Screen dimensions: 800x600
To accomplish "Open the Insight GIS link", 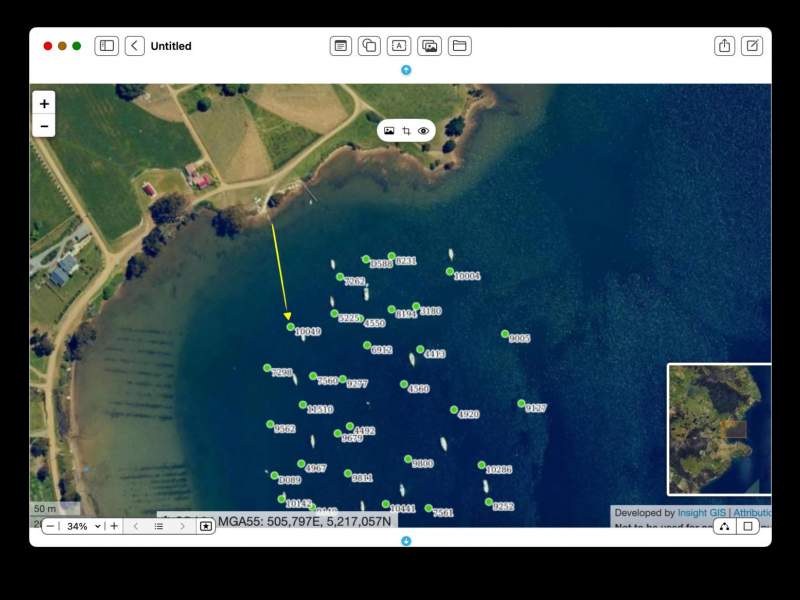I will tap(701, 513).
